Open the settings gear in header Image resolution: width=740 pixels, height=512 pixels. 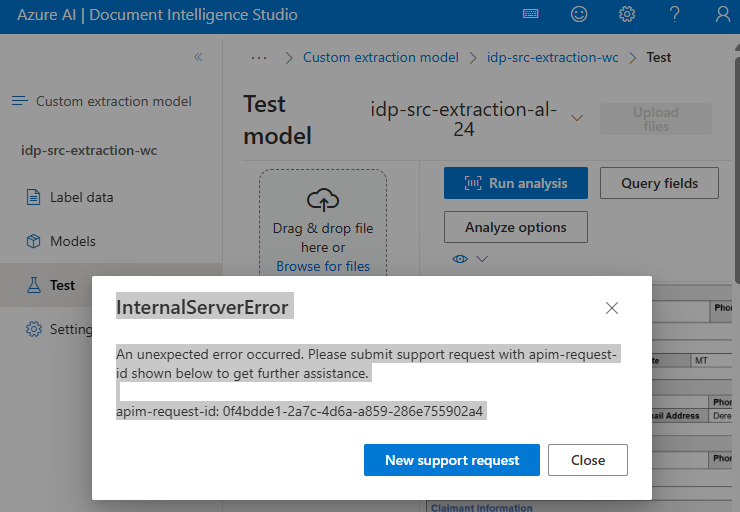point(627,14)
